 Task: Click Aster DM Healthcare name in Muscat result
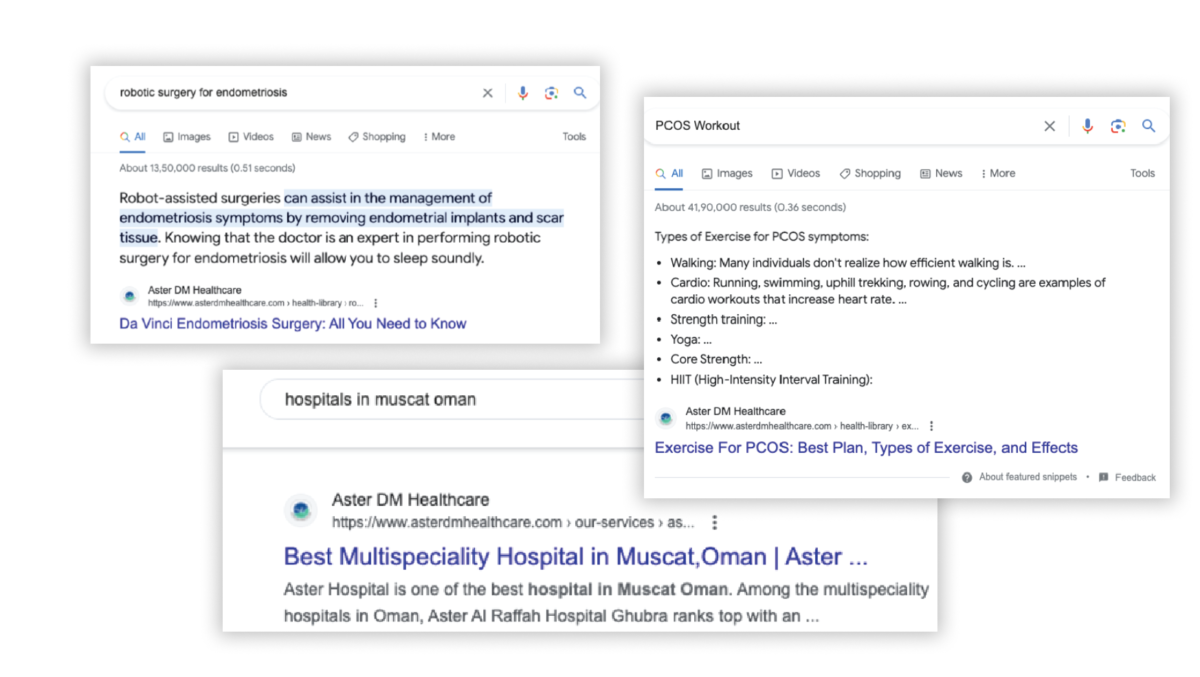411,500
